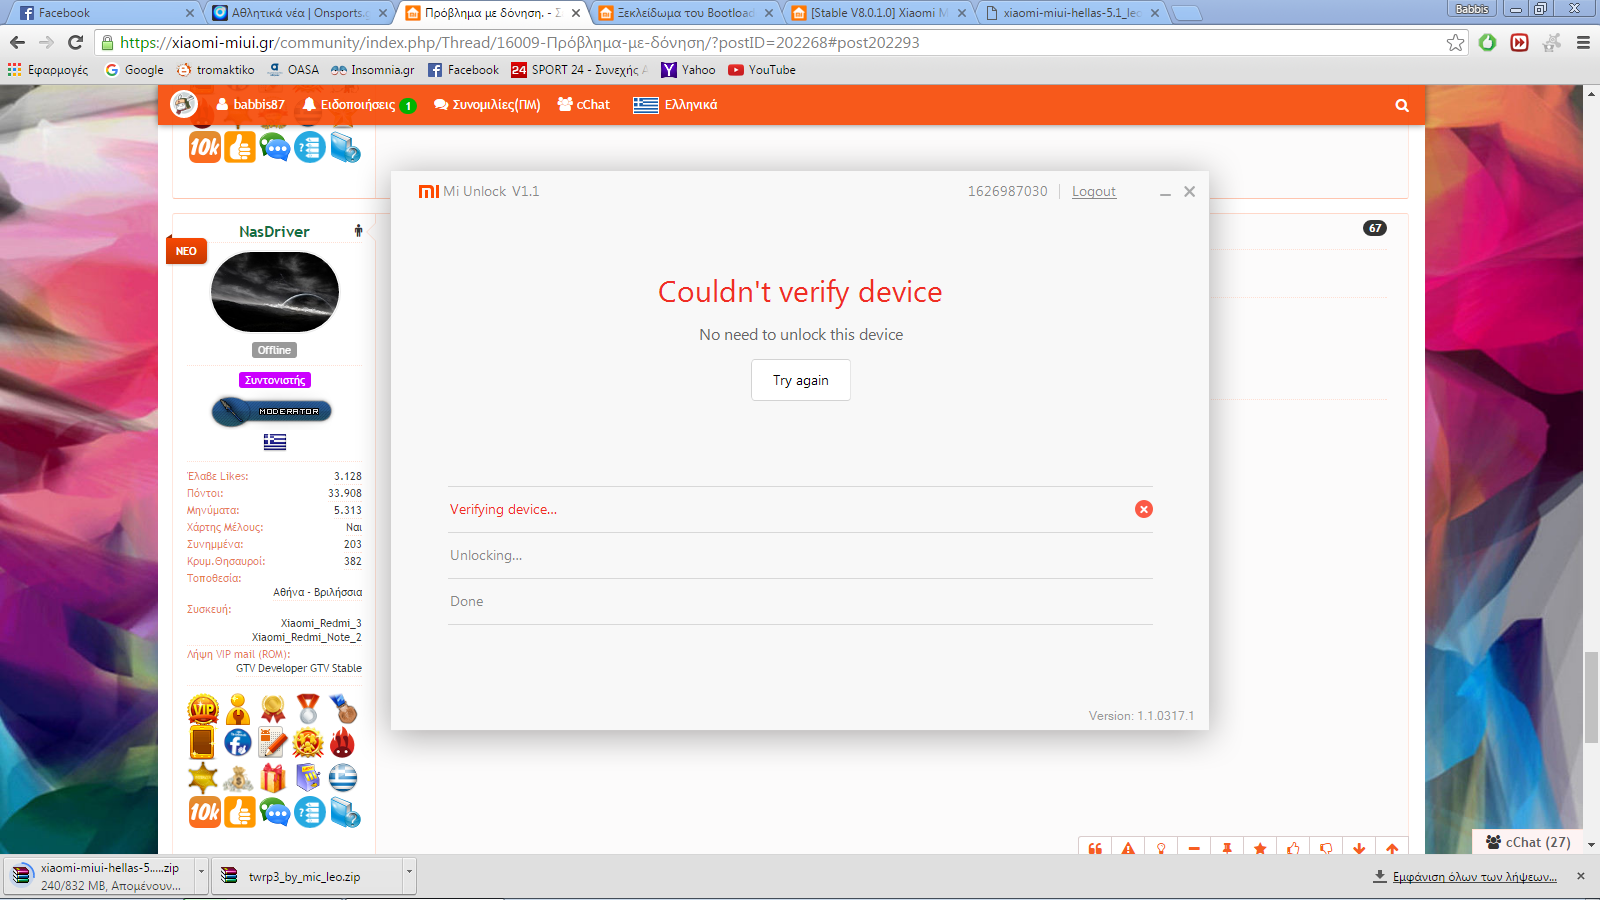Click the sheriff star badge

pos(203,777)
